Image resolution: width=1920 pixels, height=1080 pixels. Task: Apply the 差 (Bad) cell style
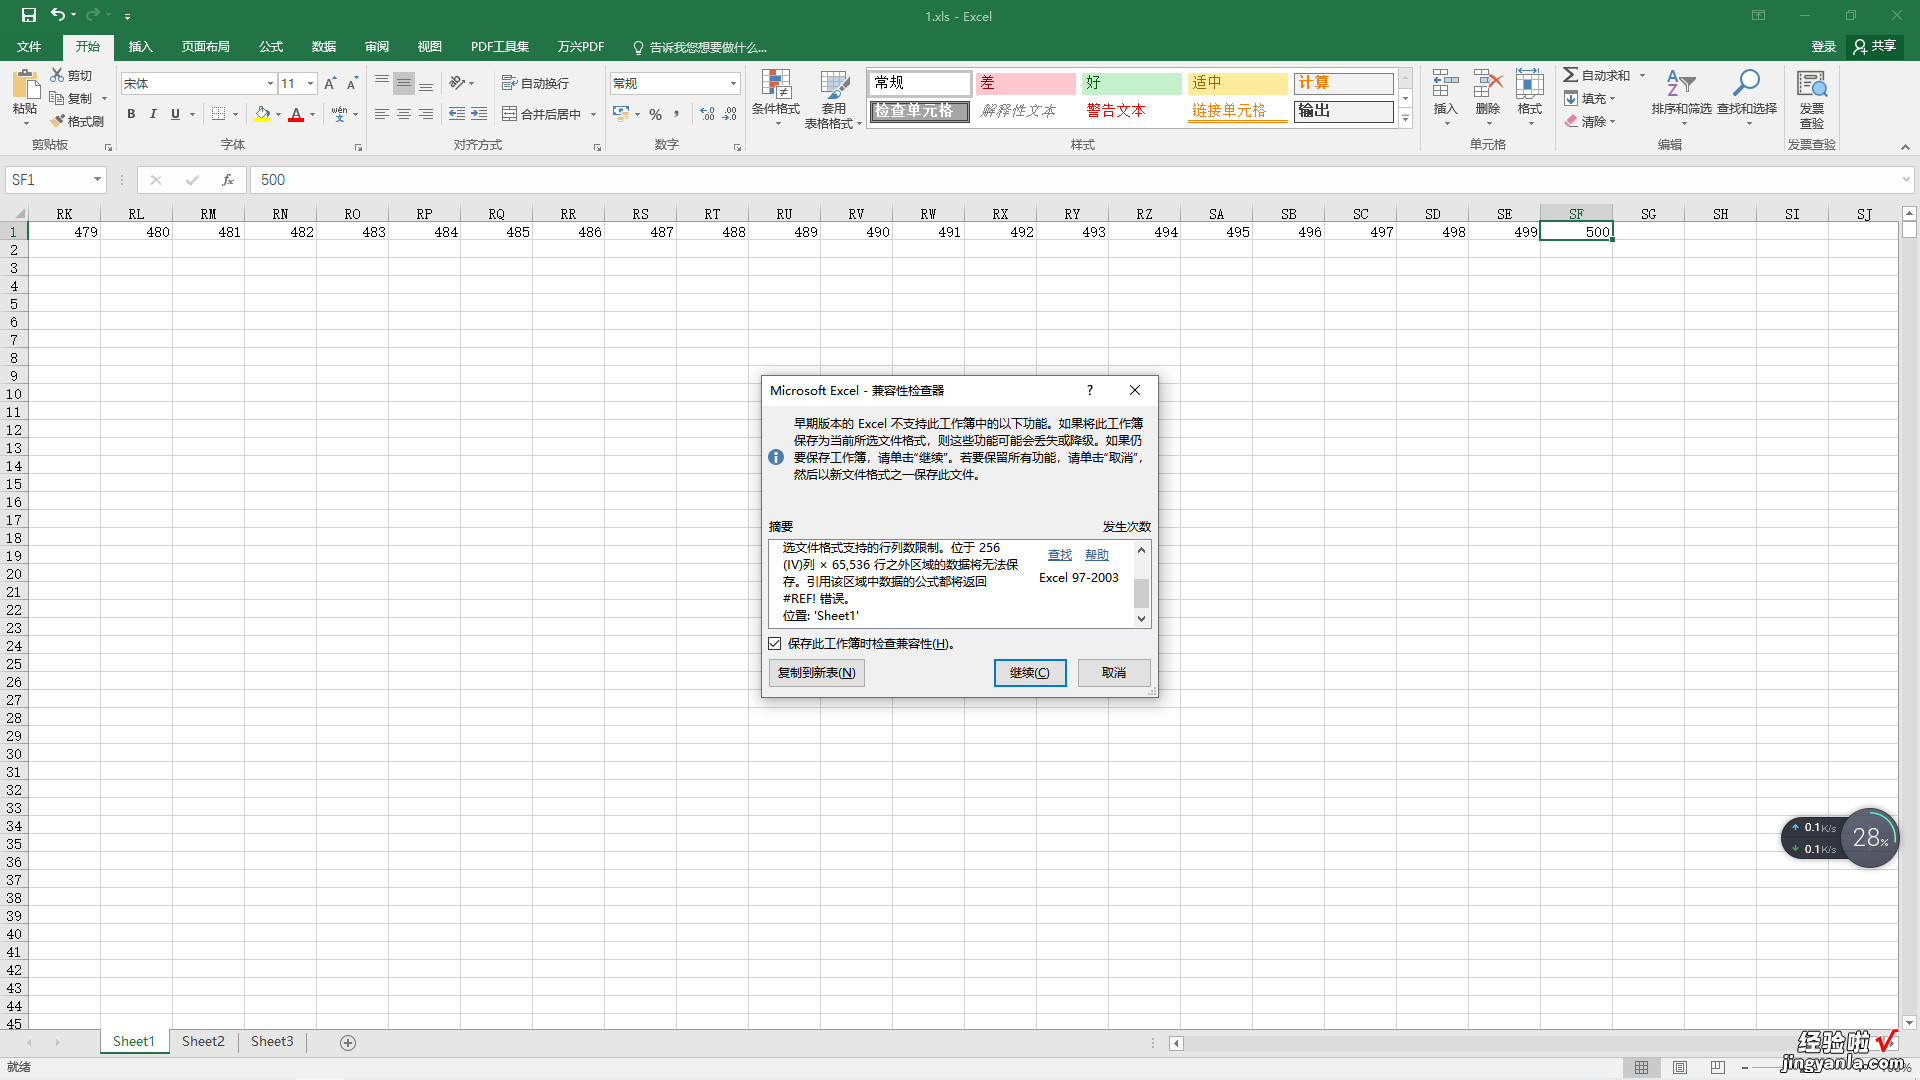[1025, 83]
